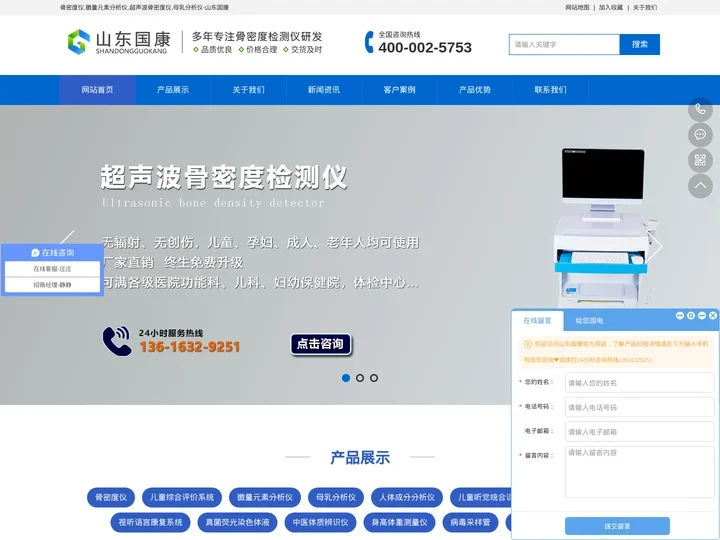
Task: Open 客户案例 nav item
Action: point(399,90)
